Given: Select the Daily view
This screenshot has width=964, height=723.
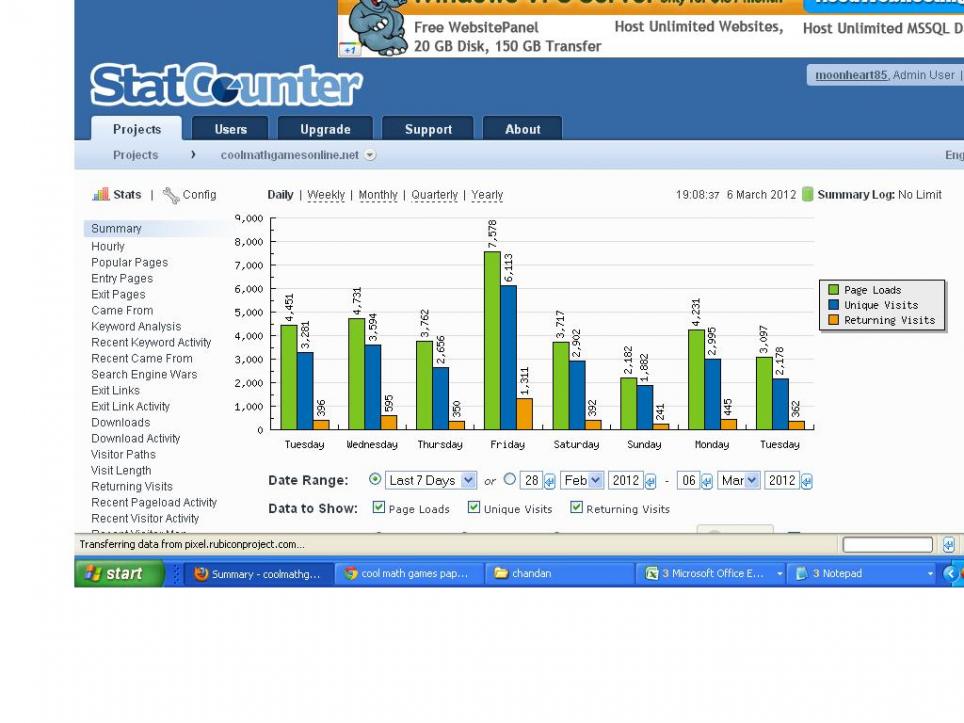Looking at the screenshot, I should pyautogui.click(x=280, y=195).
